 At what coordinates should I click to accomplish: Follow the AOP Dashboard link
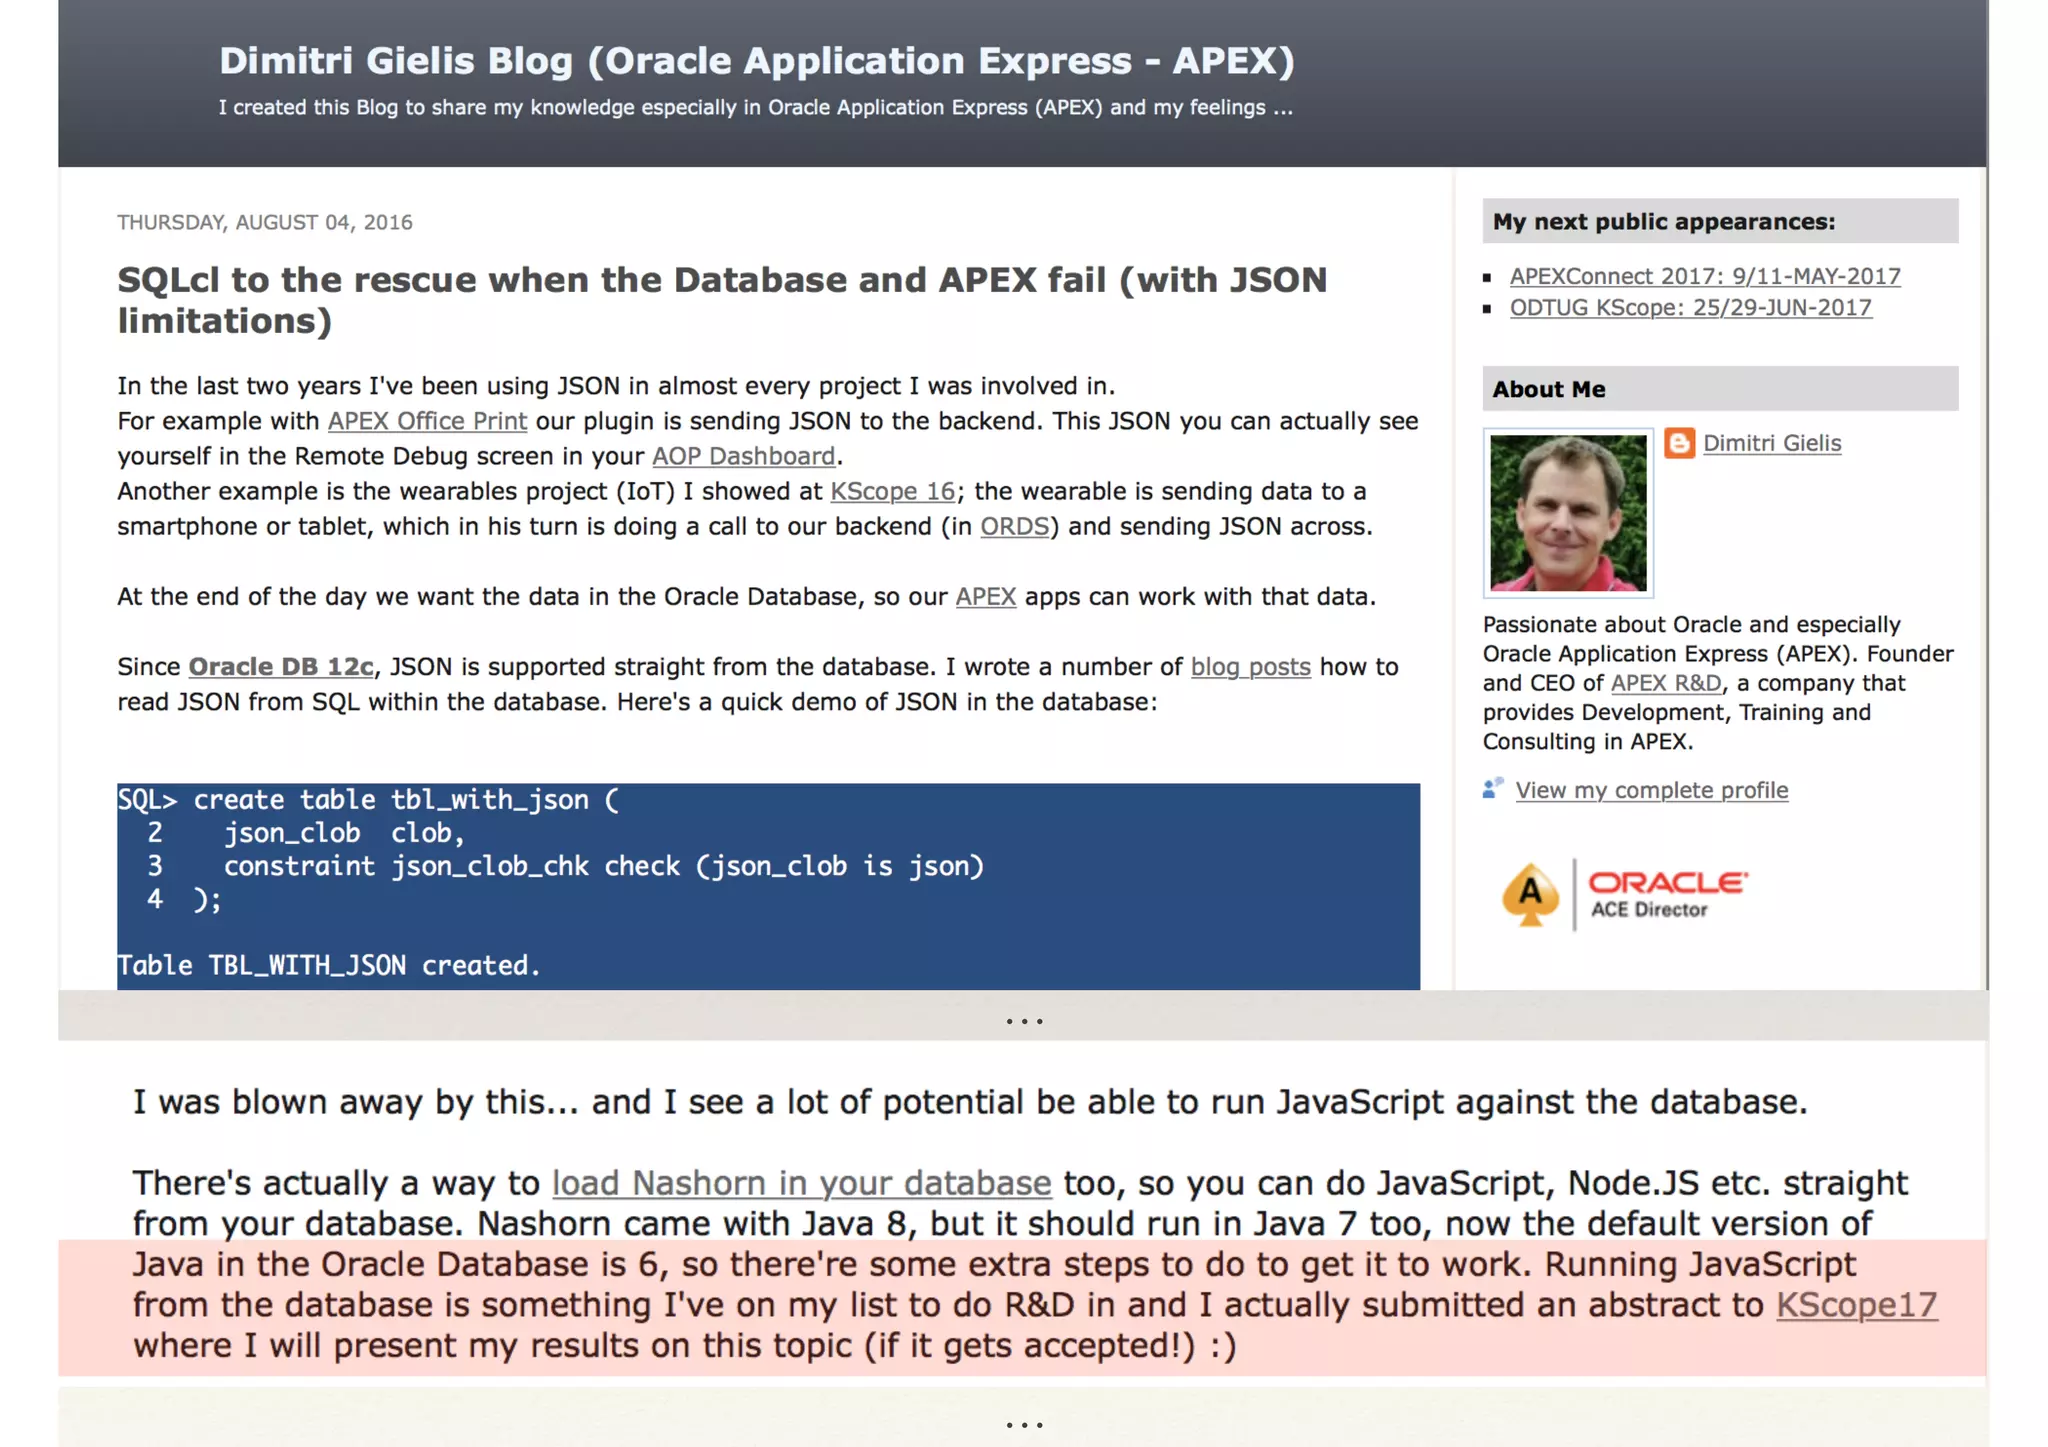[743, 456]
